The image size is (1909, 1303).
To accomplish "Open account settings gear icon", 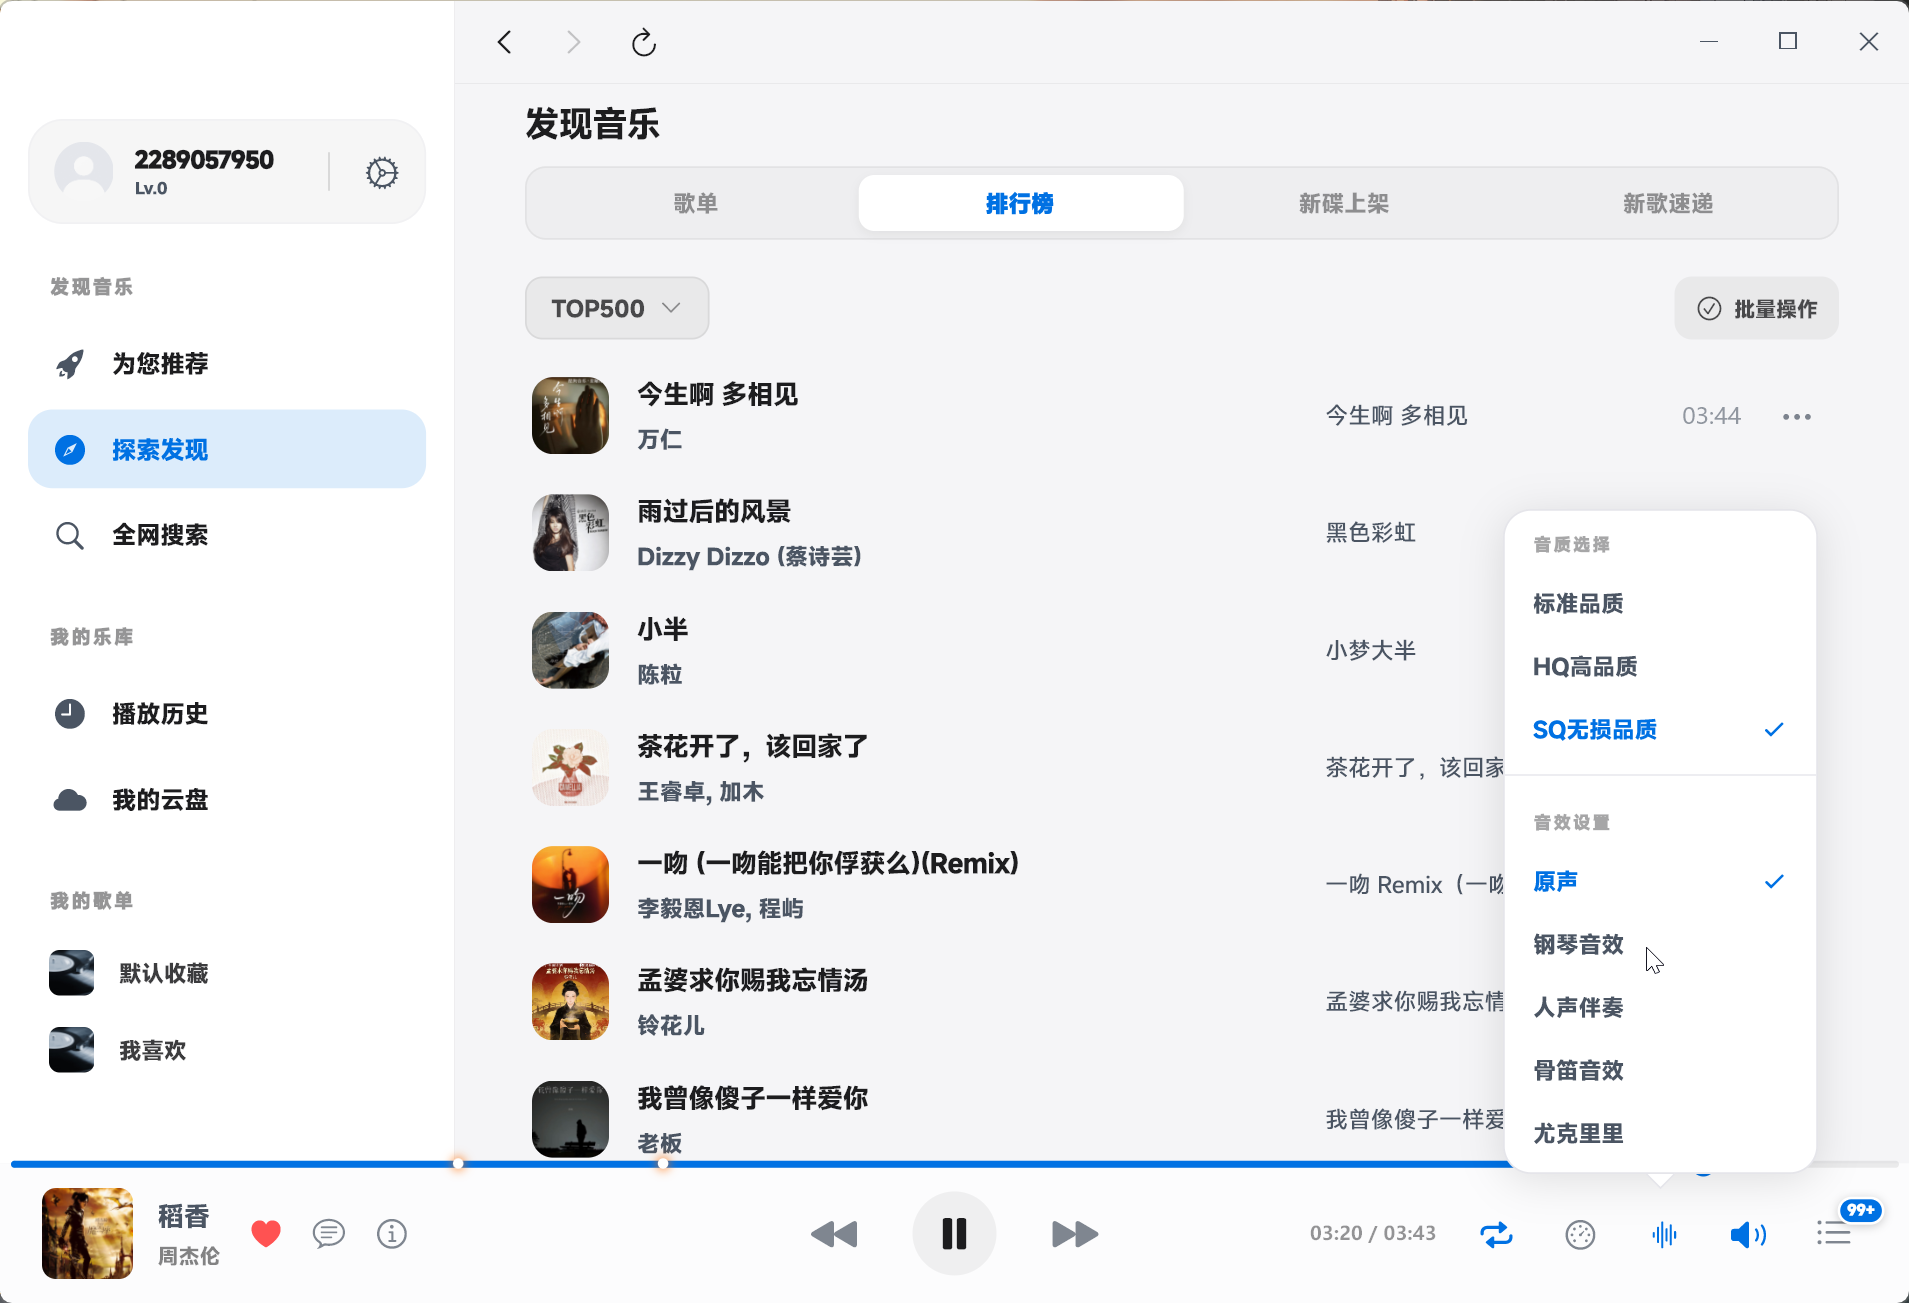I will coord(381,172).
